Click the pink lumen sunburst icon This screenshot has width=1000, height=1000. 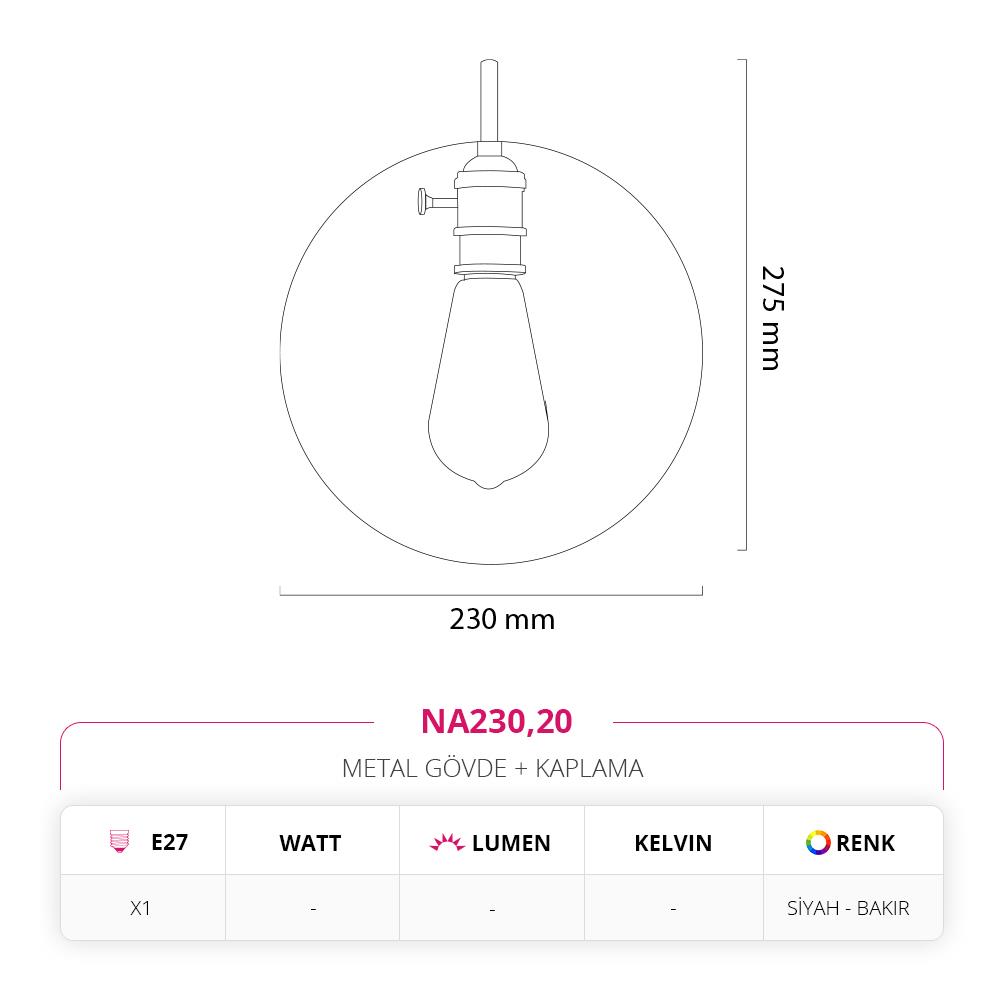point(447,843)
